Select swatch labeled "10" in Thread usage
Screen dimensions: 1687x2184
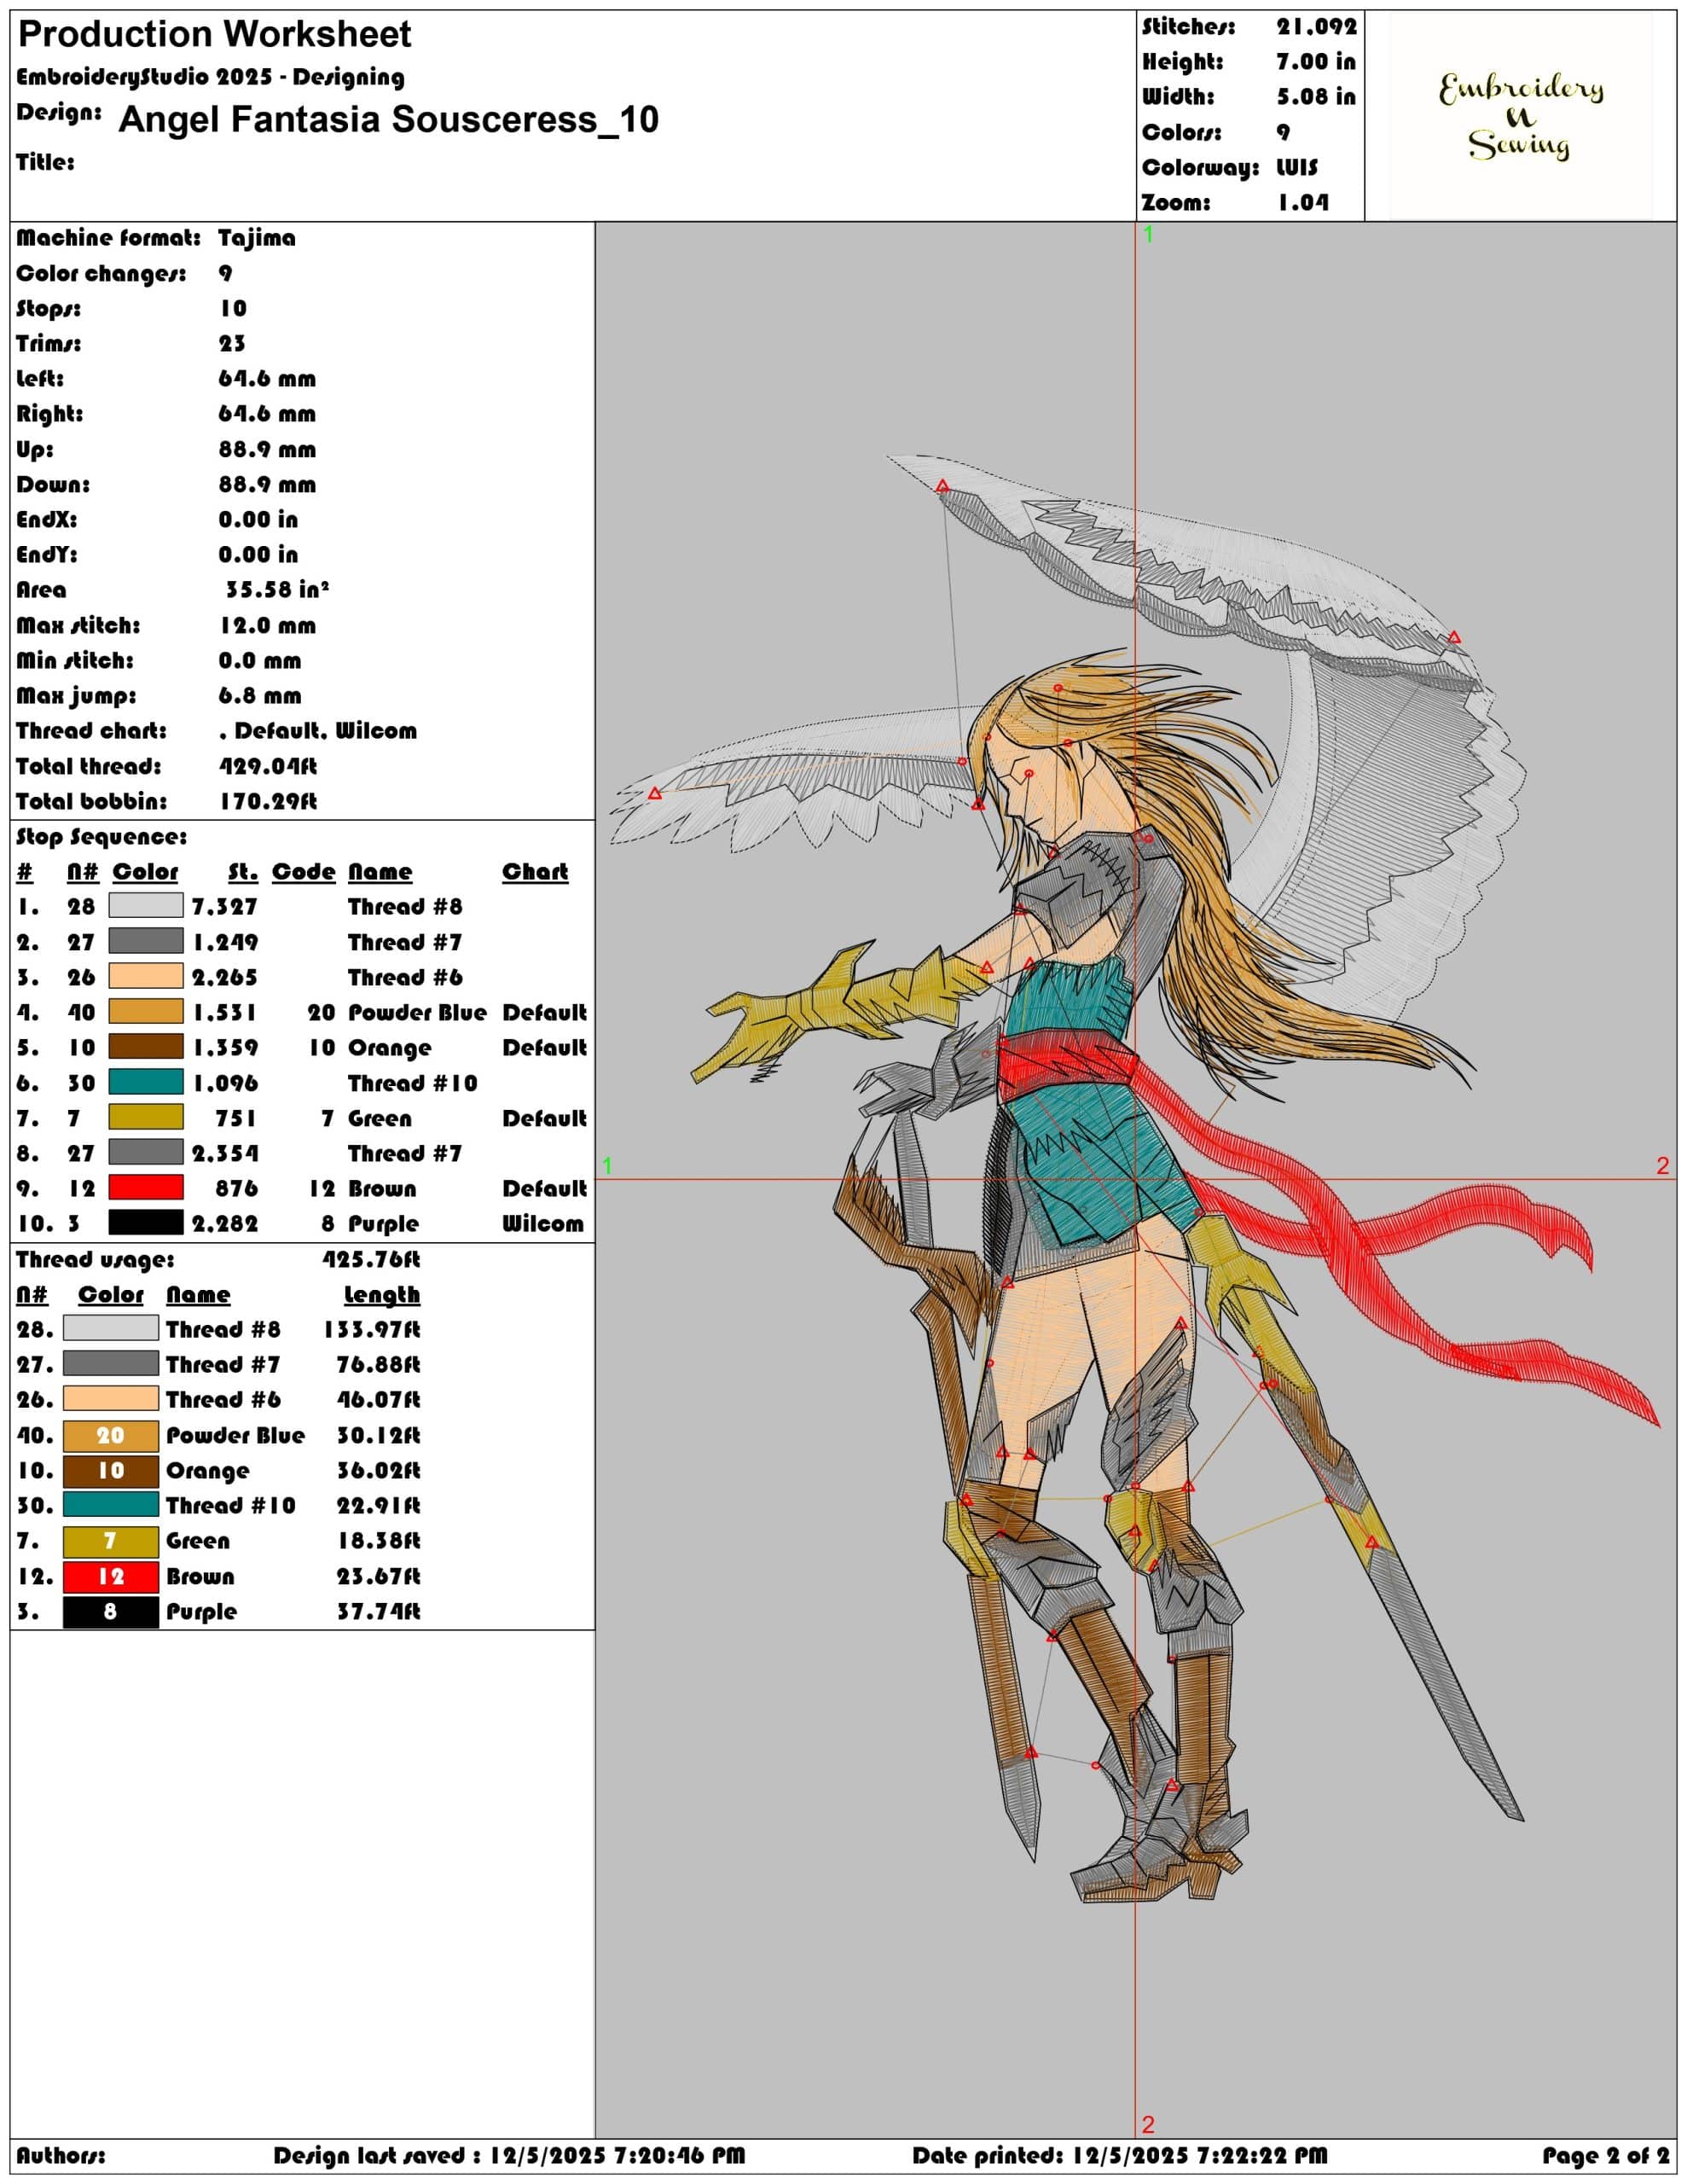pos(111,1470)
